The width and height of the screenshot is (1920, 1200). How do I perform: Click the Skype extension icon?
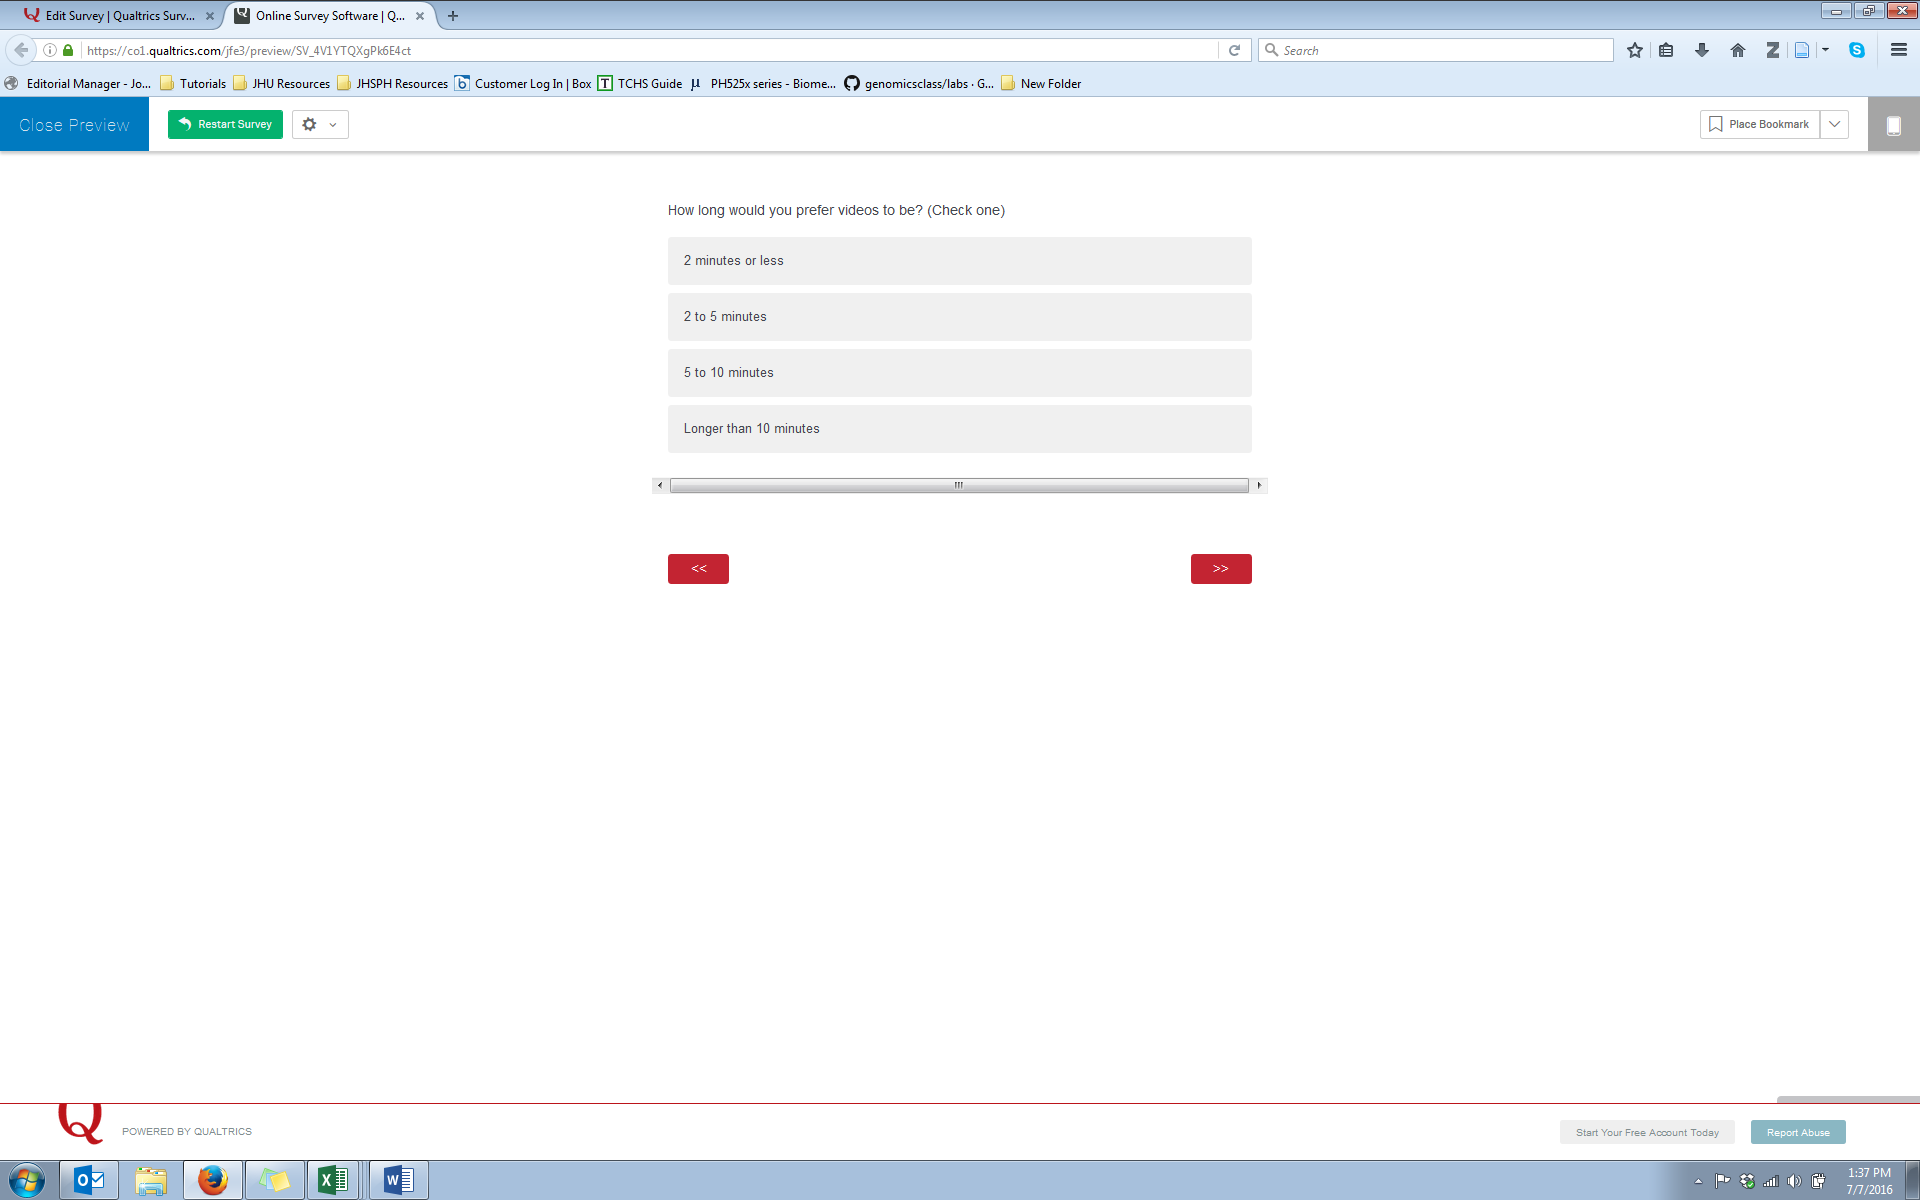[x=1856, y=50]
